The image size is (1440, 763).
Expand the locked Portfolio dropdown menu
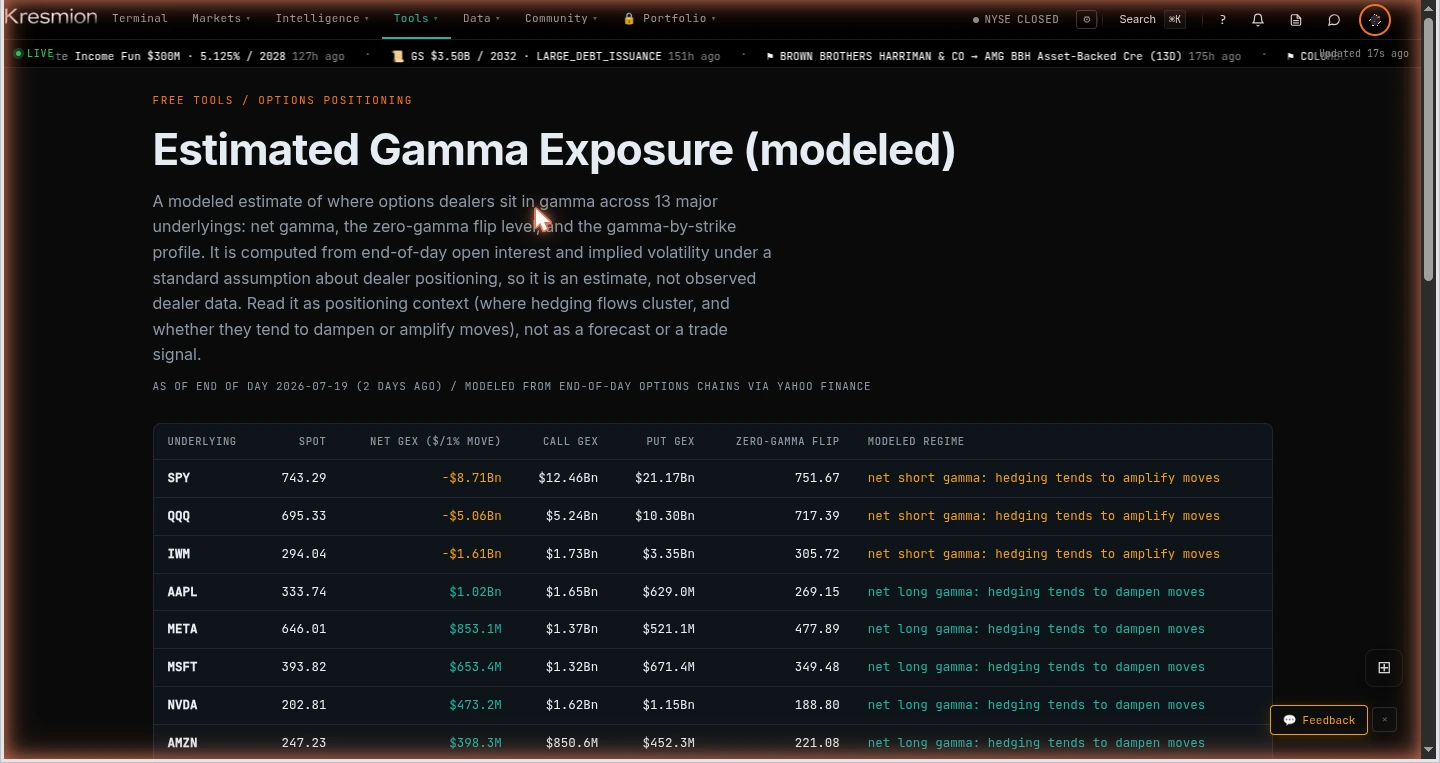pyautogui.click(x=669, y=18)
